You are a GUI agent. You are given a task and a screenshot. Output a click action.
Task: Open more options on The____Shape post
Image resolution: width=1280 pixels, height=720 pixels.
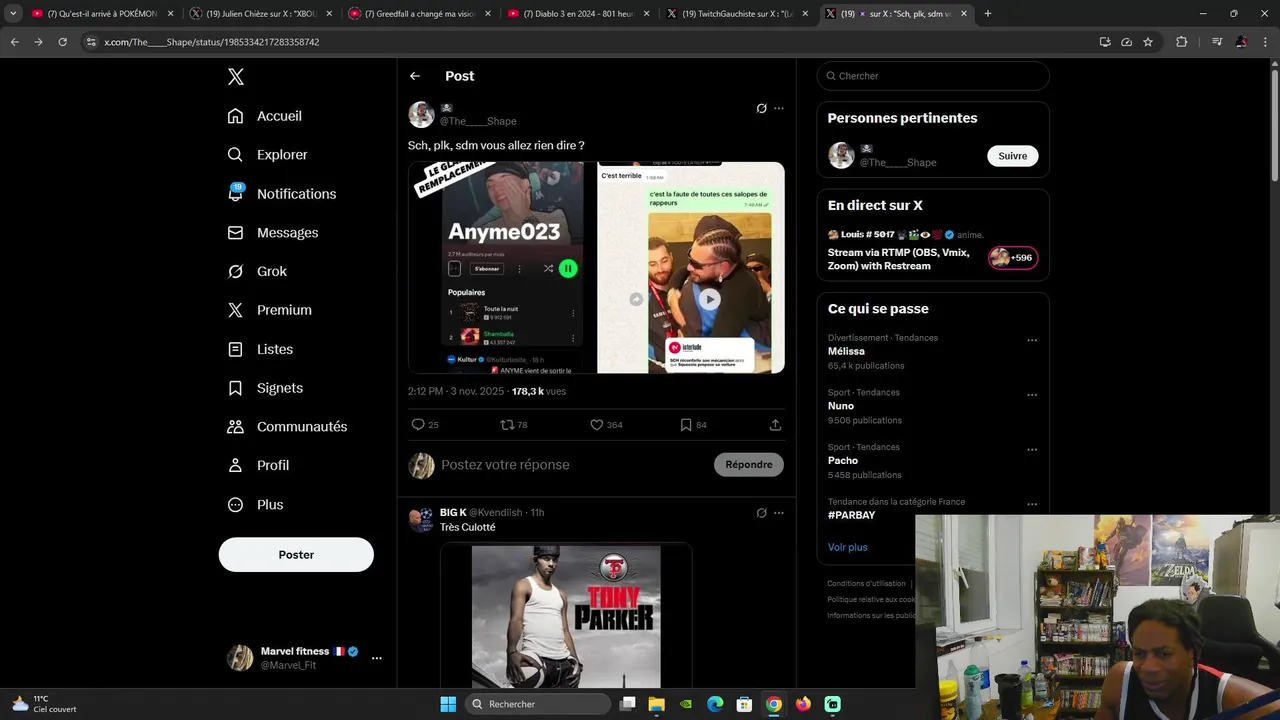(779, 108)
